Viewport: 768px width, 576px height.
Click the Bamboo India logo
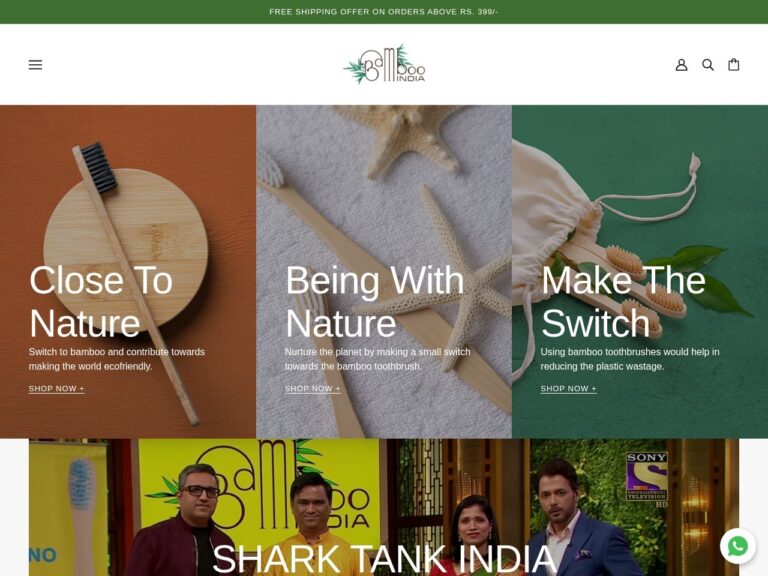coord(384,64)
